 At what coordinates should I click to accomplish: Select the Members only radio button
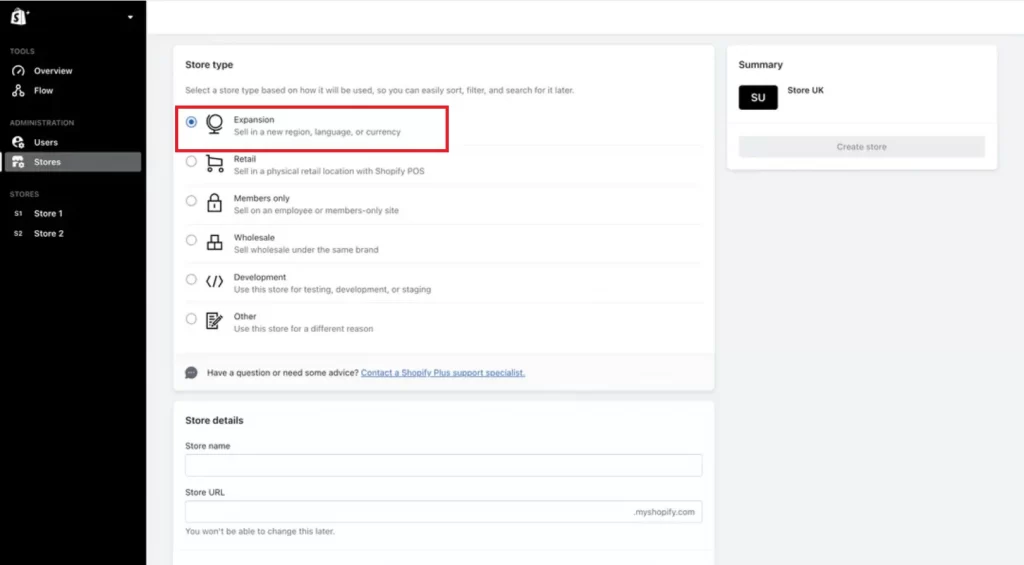point(191,201)
